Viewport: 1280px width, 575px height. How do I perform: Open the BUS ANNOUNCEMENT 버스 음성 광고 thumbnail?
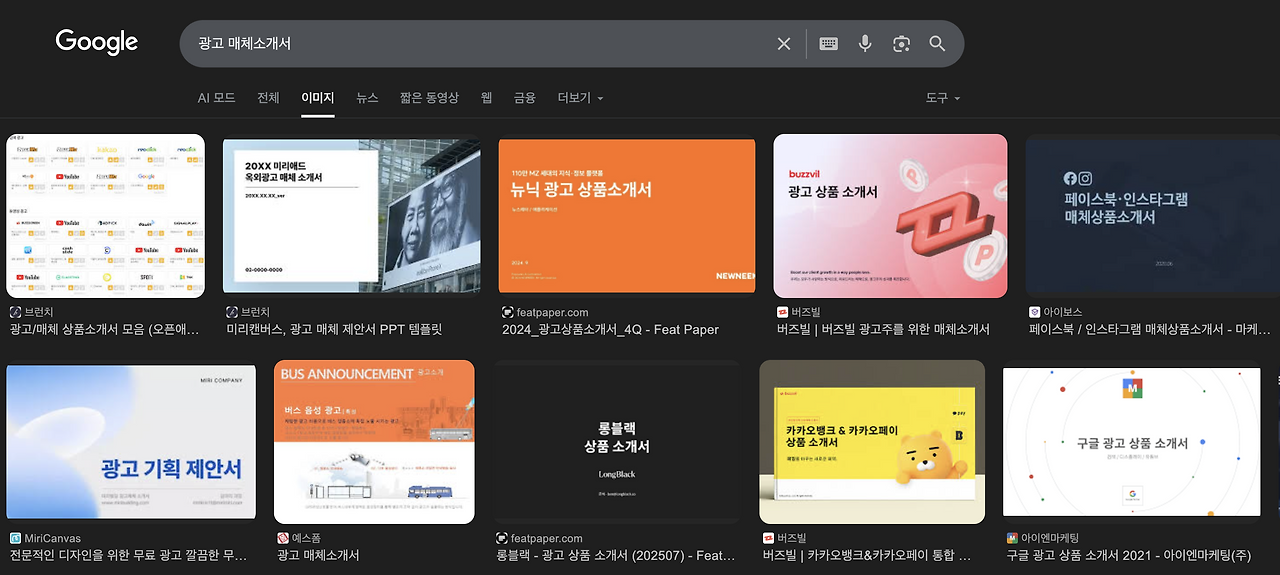click(374, 442)
